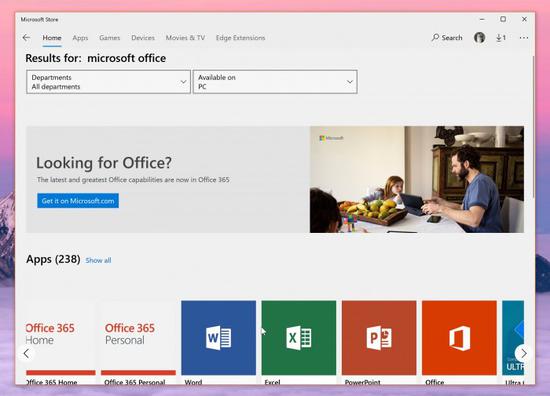Switch to the Apps tab
Image resolution: width=550 pixels, height=396 pixels.
(x=80, y=38)
